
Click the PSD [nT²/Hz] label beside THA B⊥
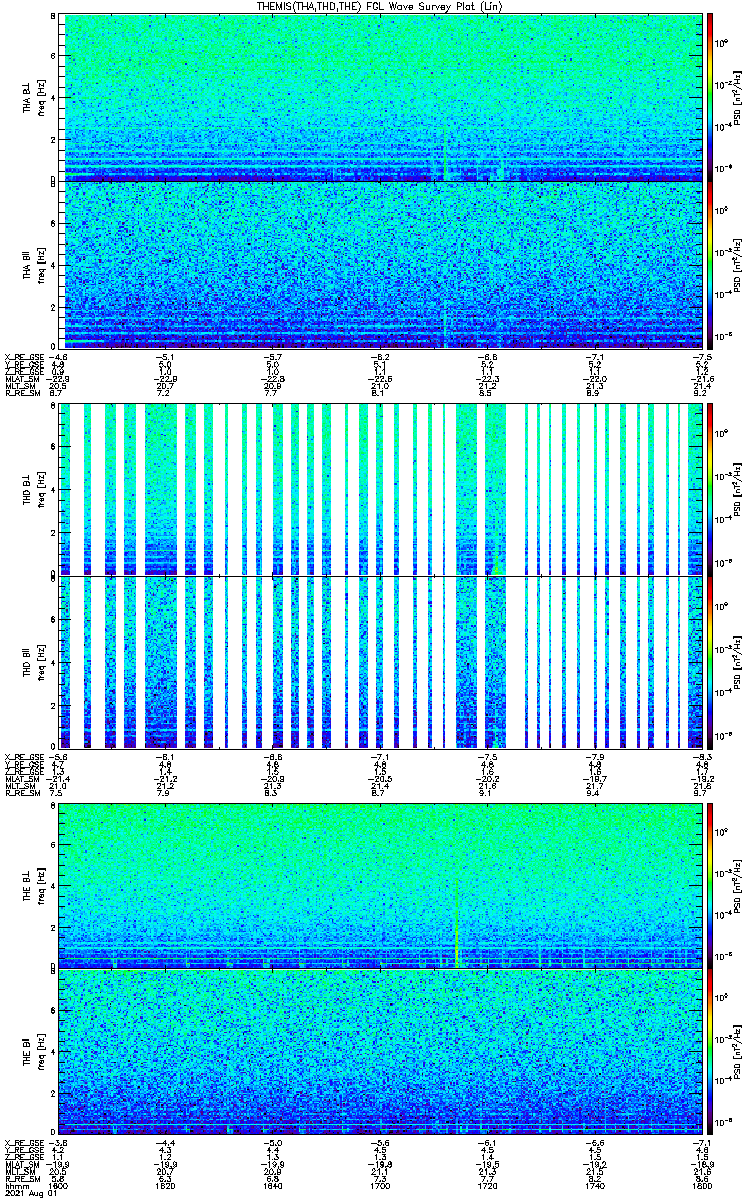tap(739, 97)
